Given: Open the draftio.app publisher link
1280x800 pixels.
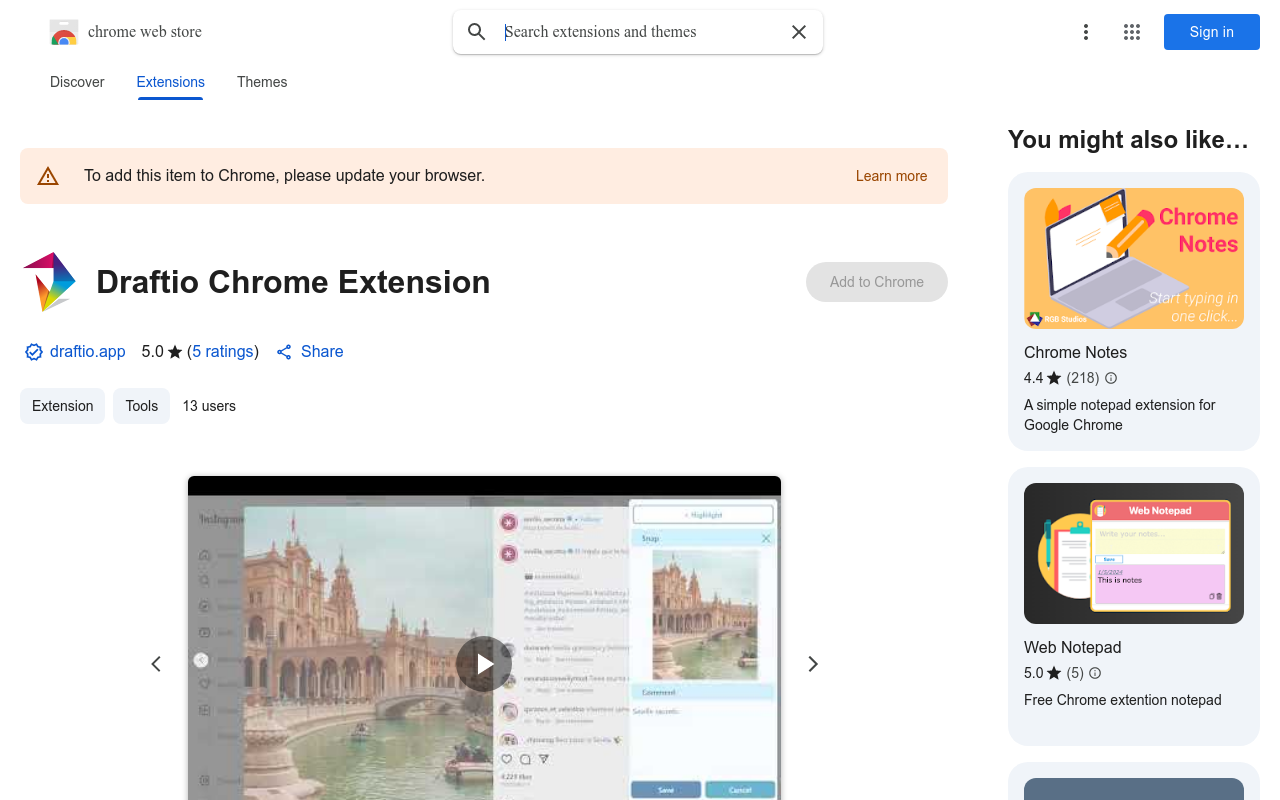Looking at the screenshot, I should [88, 352].
